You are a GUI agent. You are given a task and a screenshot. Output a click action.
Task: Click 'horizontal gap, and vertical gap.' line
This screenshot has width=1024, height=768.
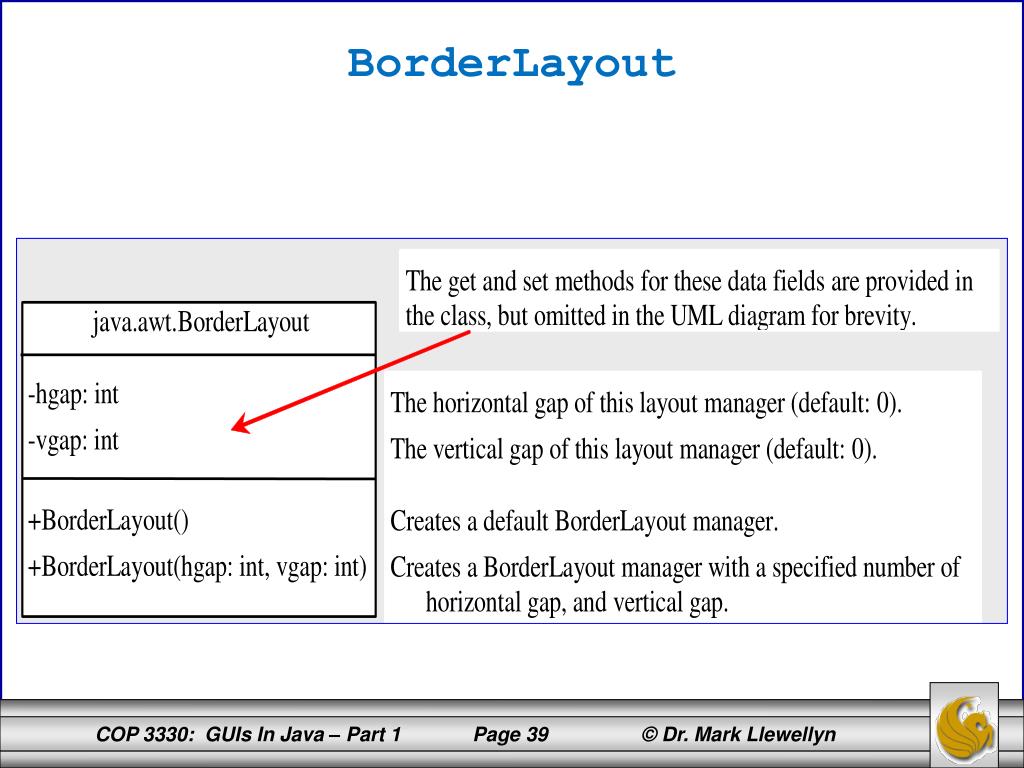pos(577,602)
